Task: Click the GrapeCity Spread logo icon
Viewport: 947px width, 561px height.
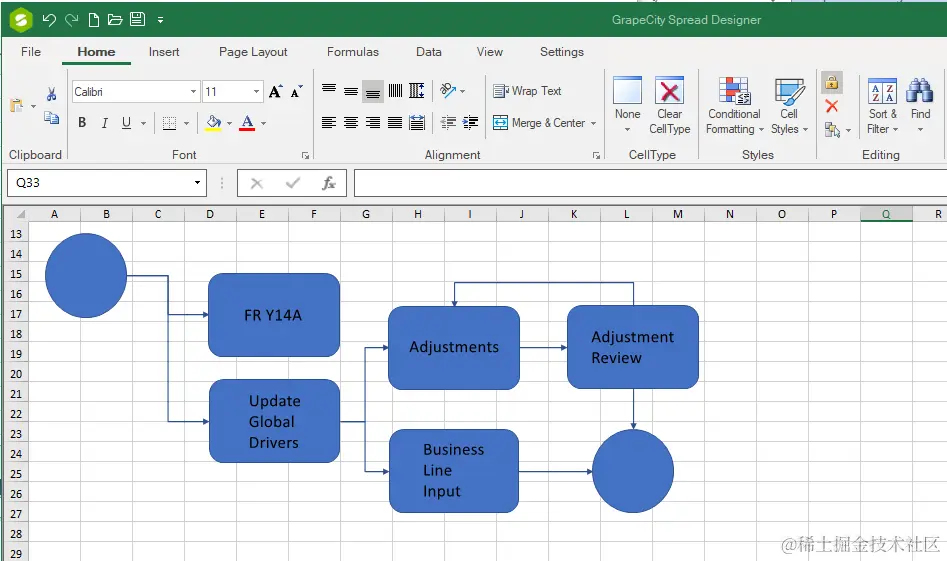Action: pos(21,19)
